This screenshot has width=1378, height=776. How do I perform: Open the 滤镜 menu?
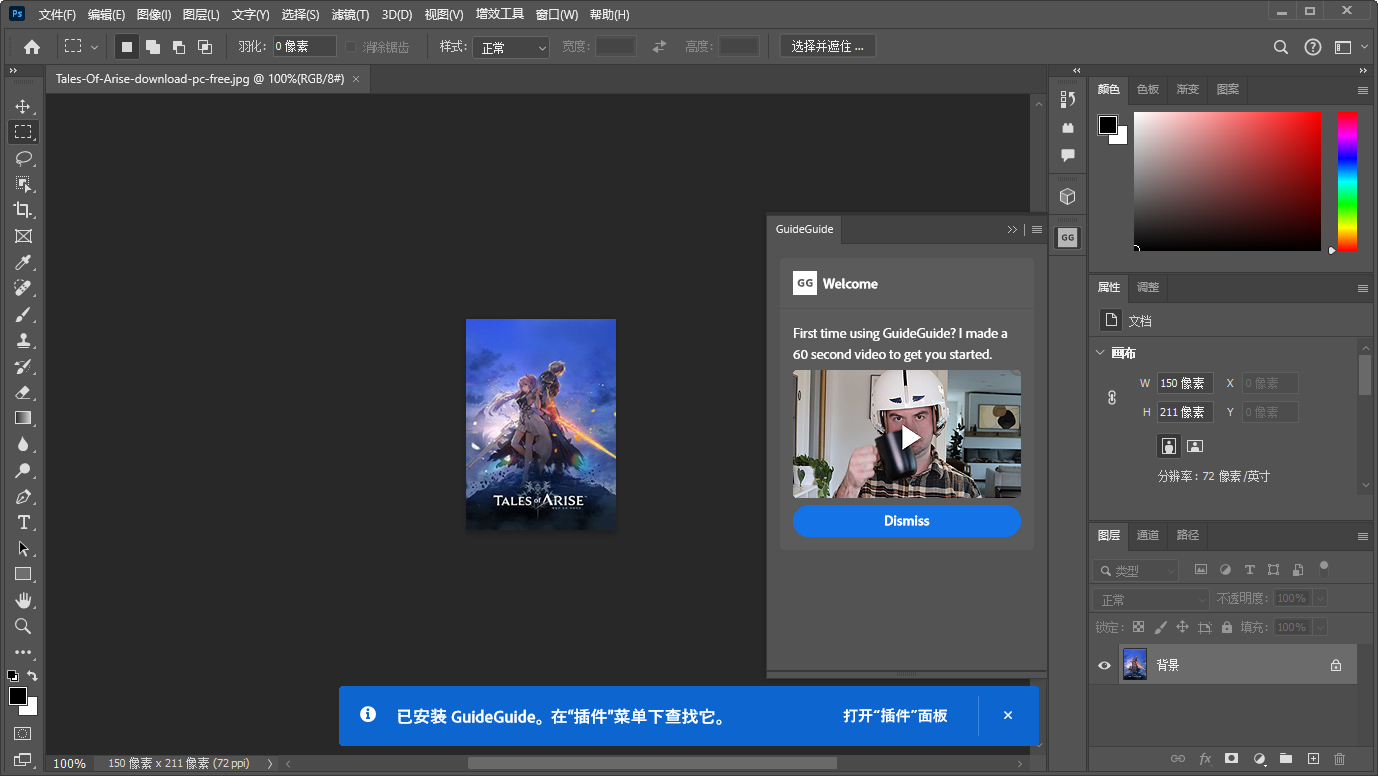click(x=348, y=14)
